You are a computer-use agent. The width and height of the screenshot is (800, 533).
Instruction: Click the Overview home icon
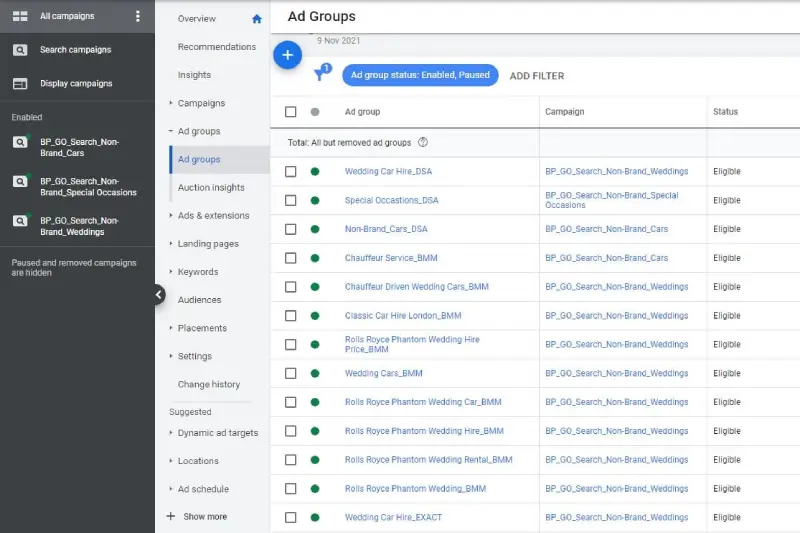pos(257,19)
